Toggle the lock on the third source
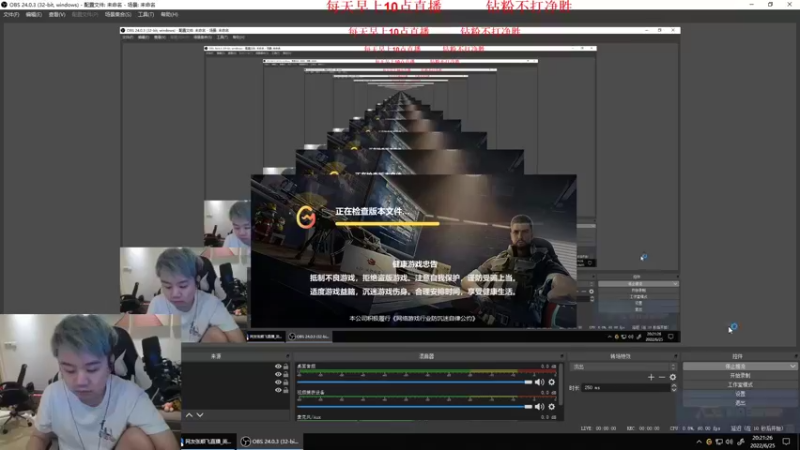The width and height of the screenshot is (800, 450). (x=286, y=382)
